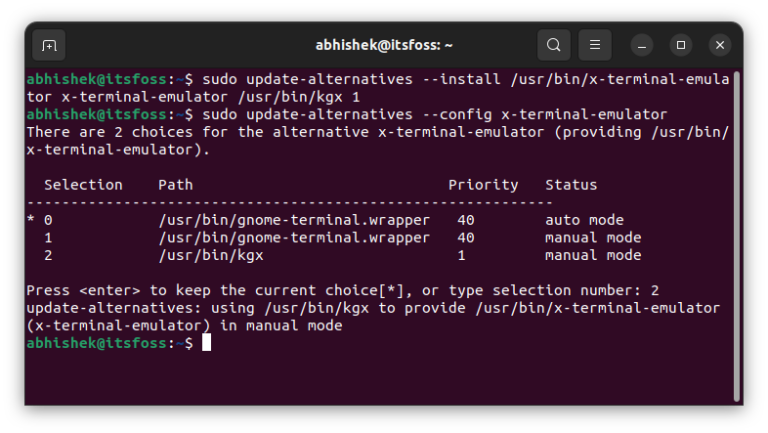Click the auto mode status text
This screenshot has width=768, height=433.
[x=584, y=220]
